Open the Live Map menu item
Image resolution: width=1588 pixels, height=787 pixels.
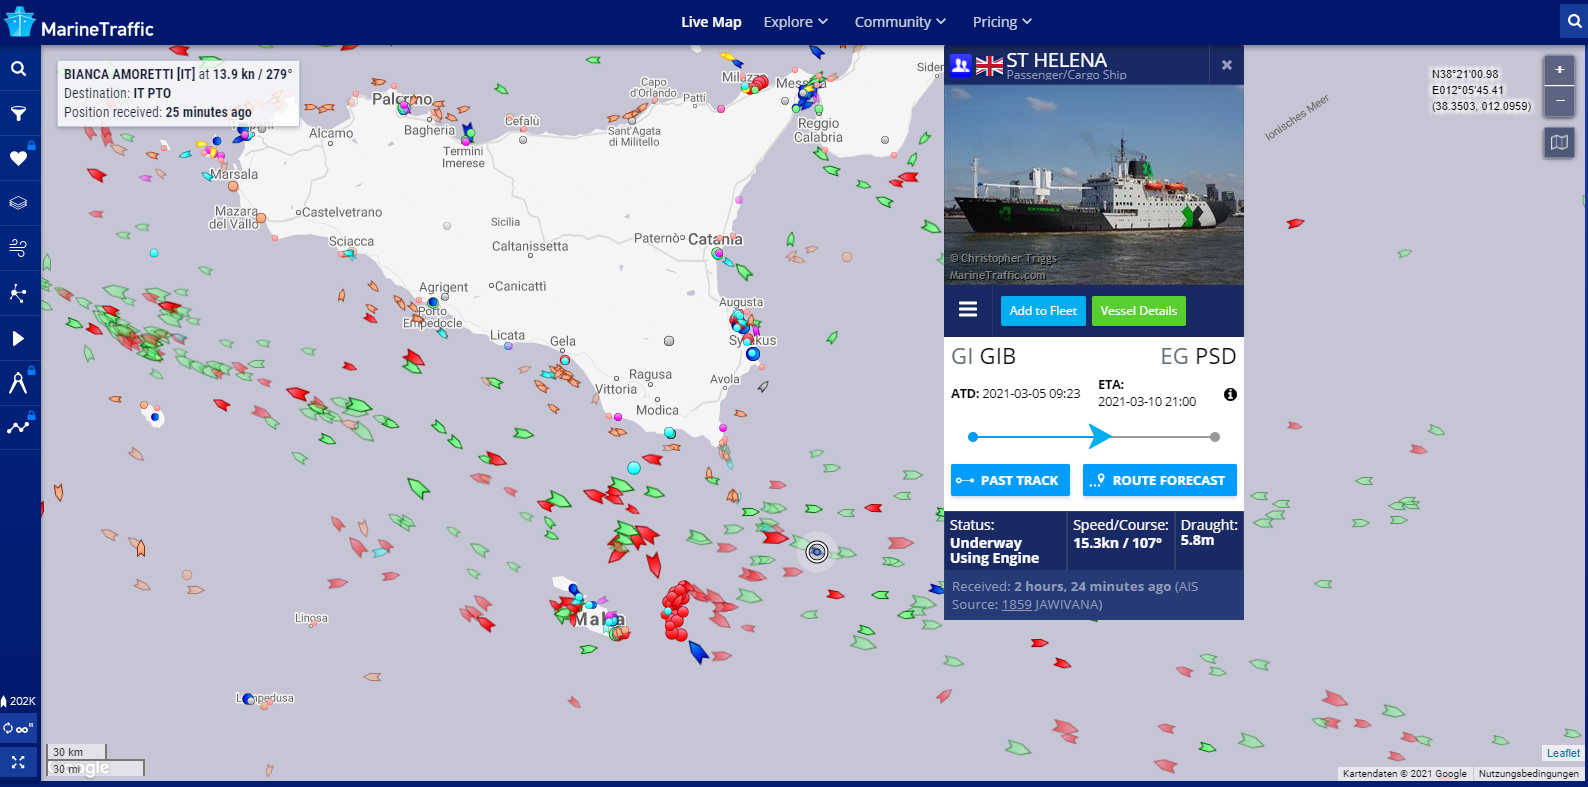click(711, 22)
